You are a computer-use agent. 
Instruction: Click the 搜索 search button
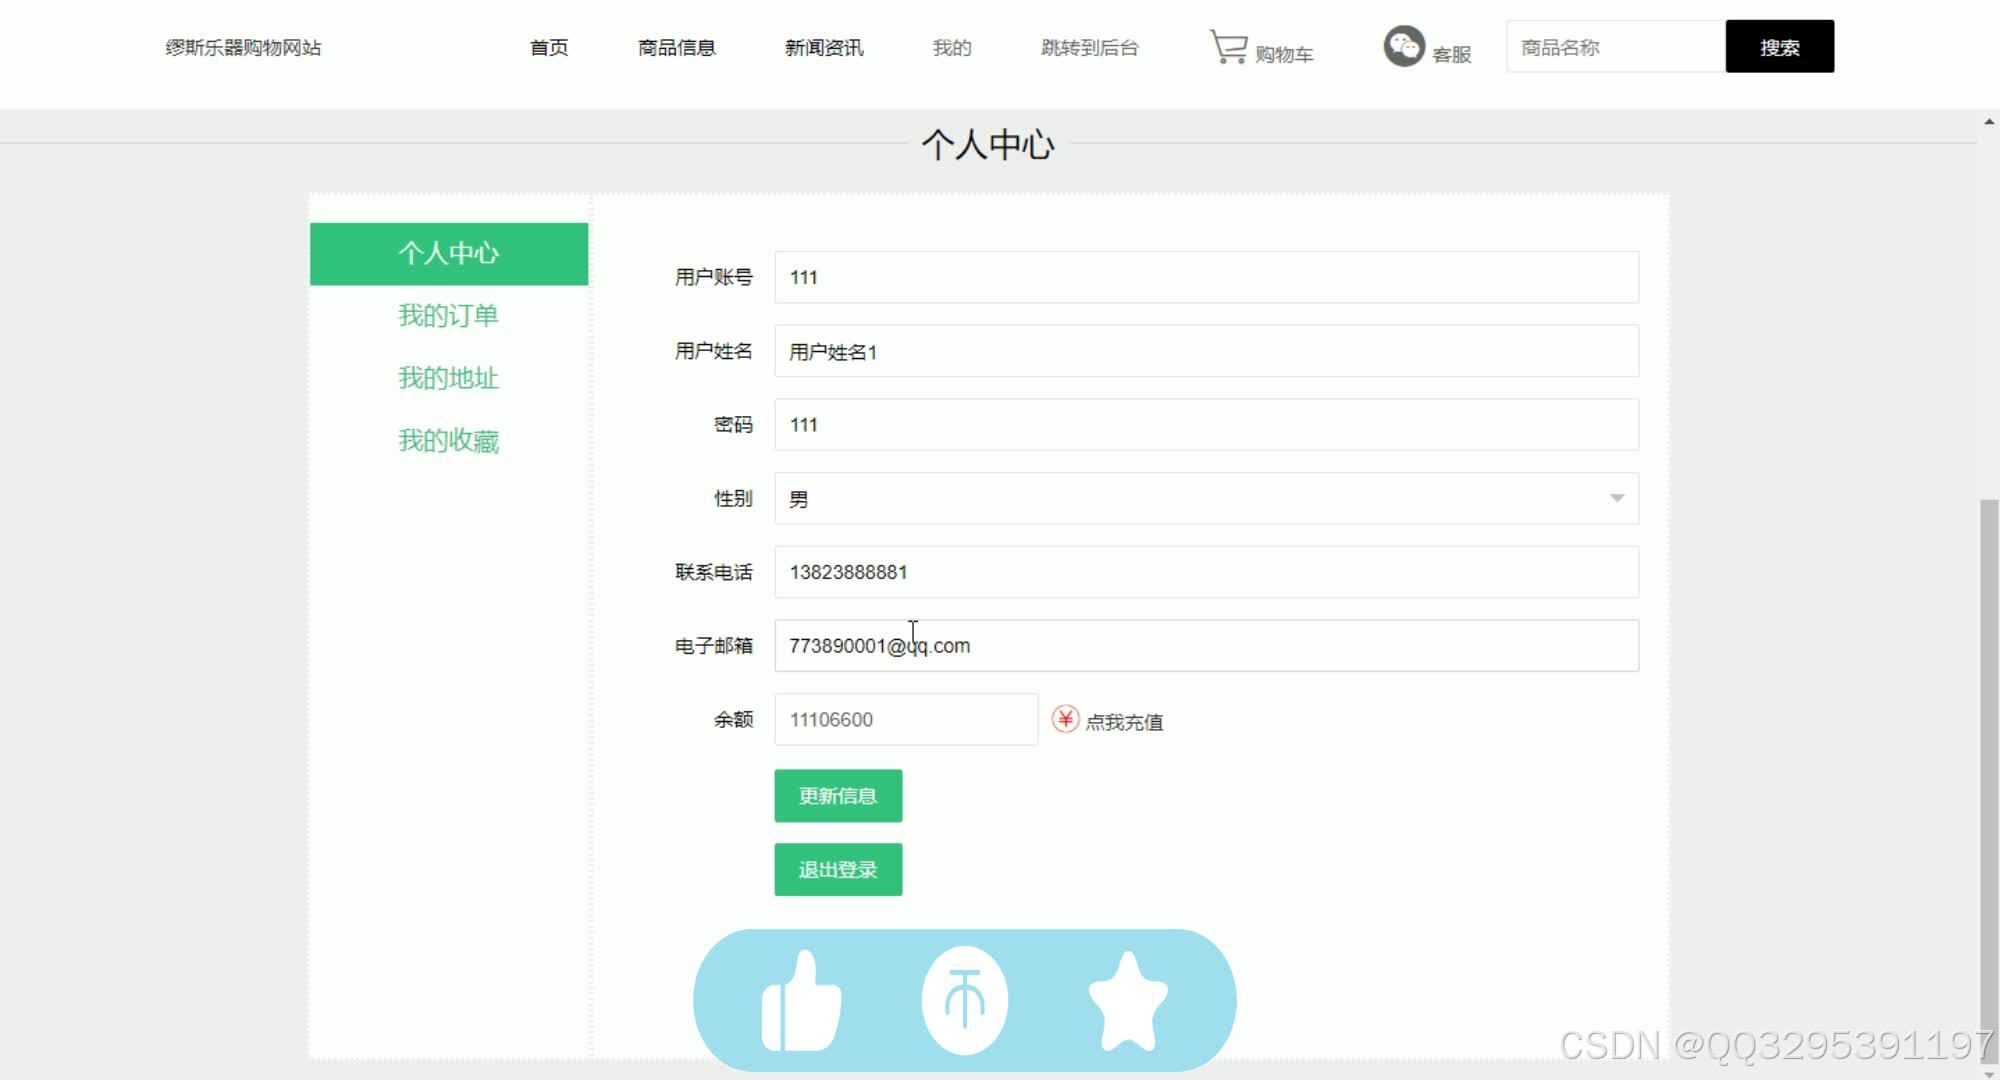pos(1780,46)
